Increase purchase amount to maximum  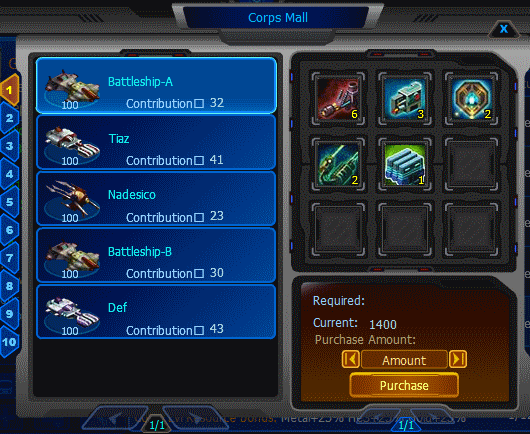(x=458, y=359)
